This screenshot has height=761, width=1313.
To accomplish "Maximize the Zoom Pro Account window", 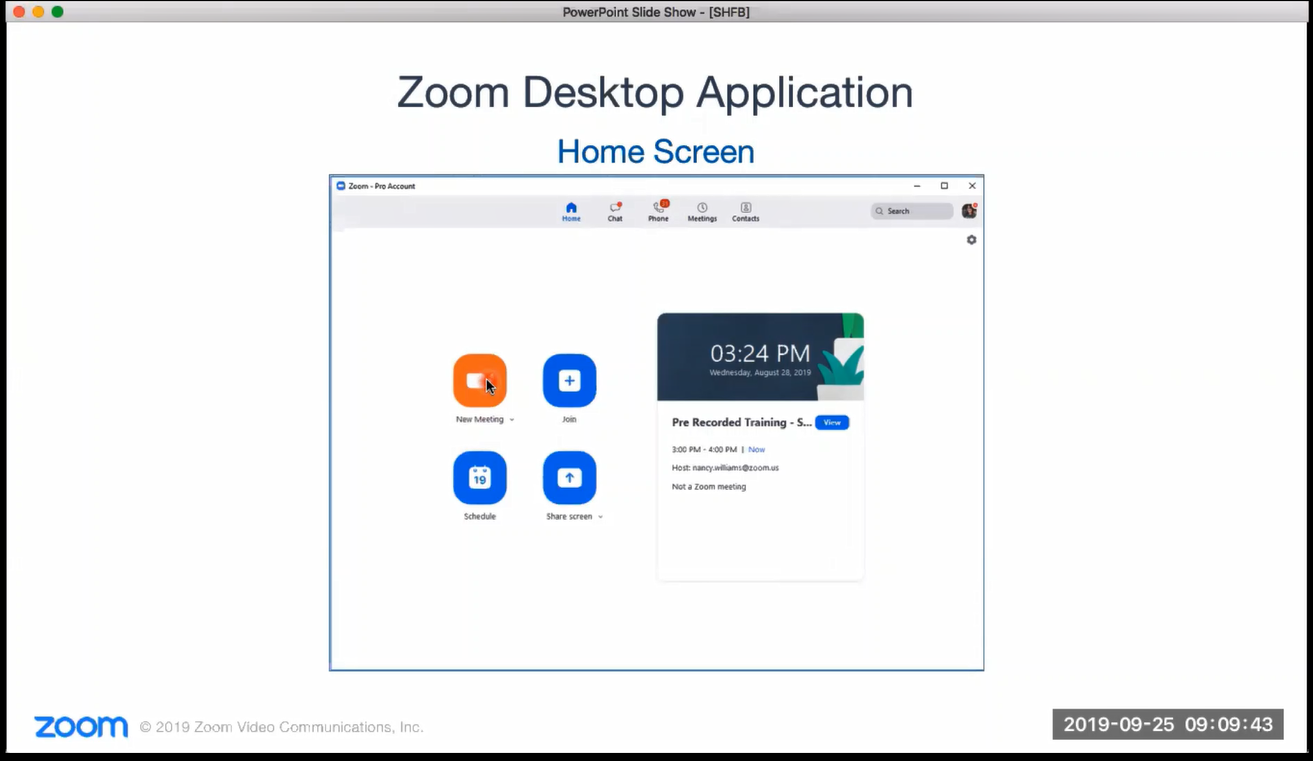I will [x=944, y=186].
